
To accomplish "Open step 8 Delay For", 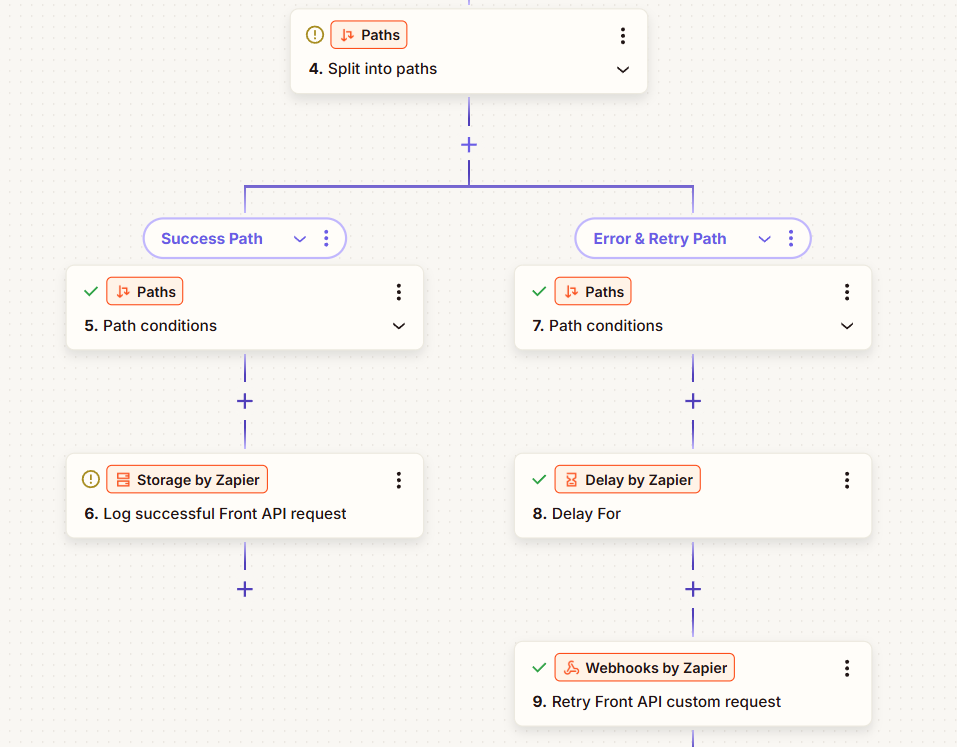I will tap(693, 496).
